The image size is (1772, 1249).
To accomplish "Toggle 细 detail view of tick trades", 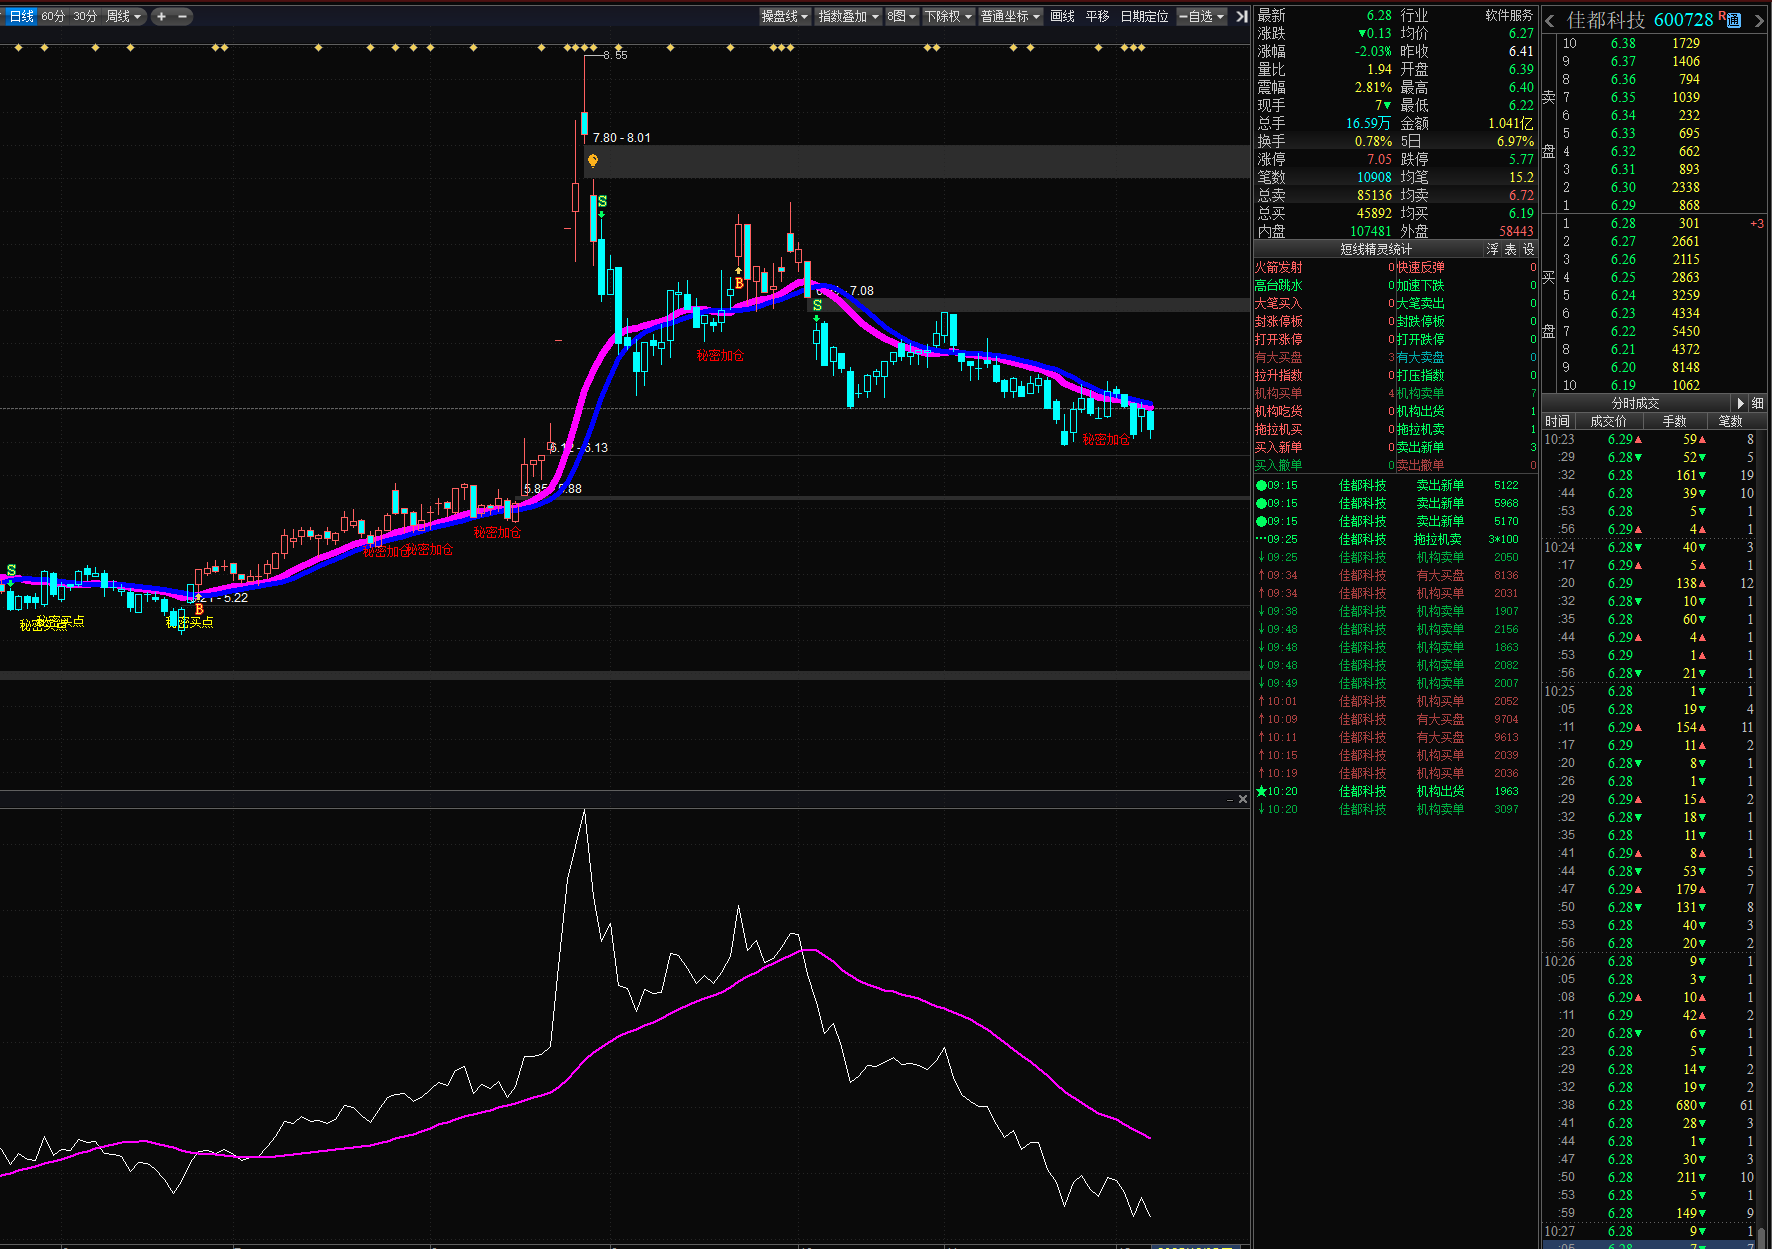I will (x=1757, y=403).
